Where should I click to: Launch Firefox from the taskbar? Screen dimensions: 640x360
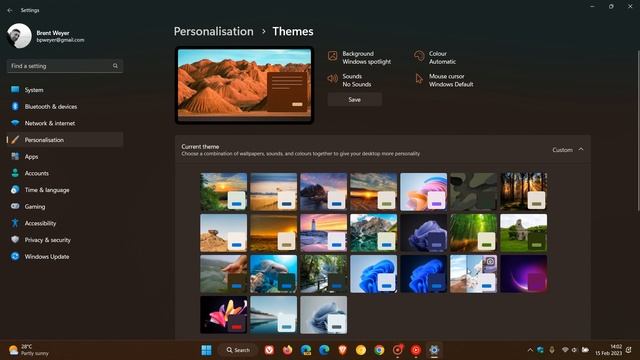[x=287, y=350]
